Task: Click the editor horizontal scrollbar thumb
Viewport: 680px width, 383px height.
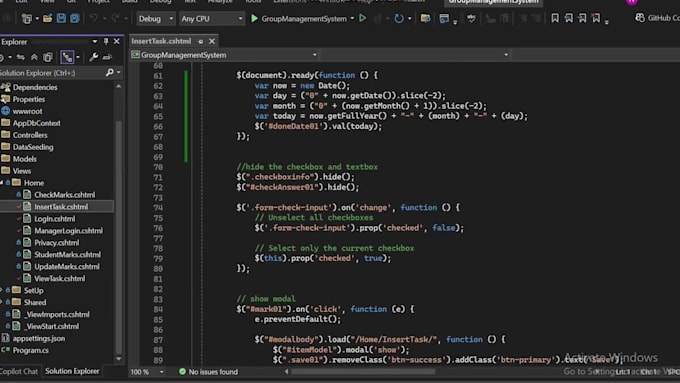Action: [x=363, y=372]
